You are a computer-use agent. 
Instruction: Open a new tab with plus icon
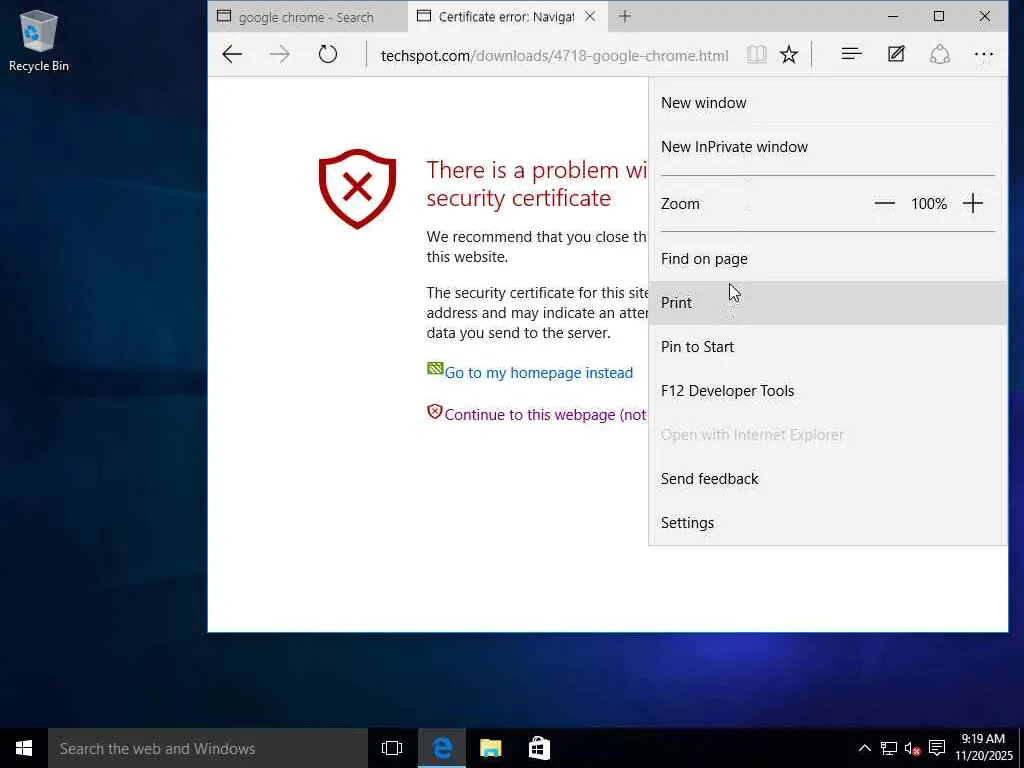click(625, 16)
